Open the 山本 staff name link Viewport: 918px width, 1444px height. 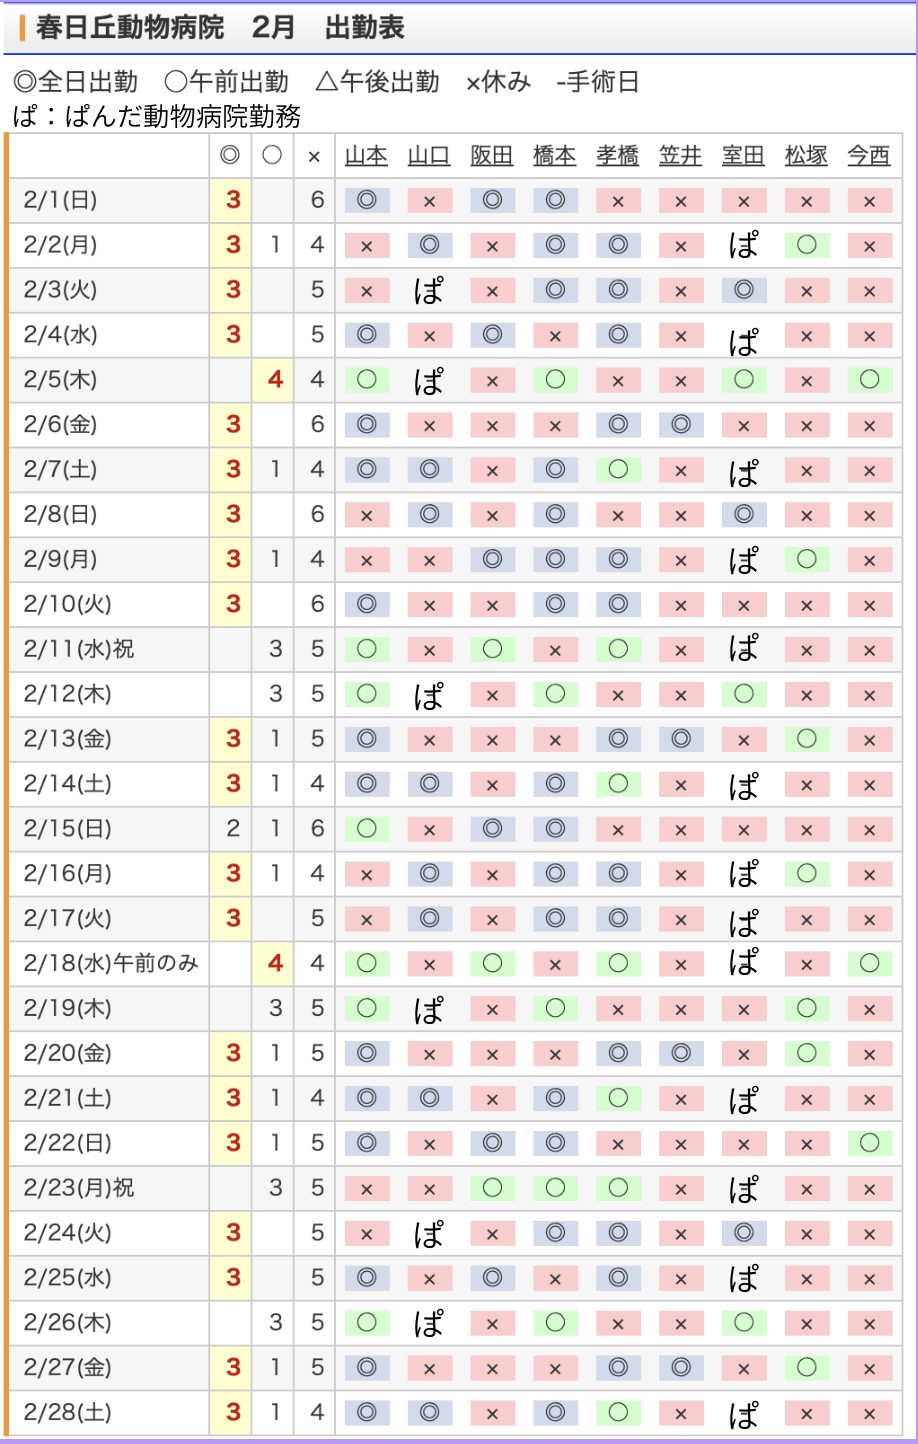coord(366,156)
